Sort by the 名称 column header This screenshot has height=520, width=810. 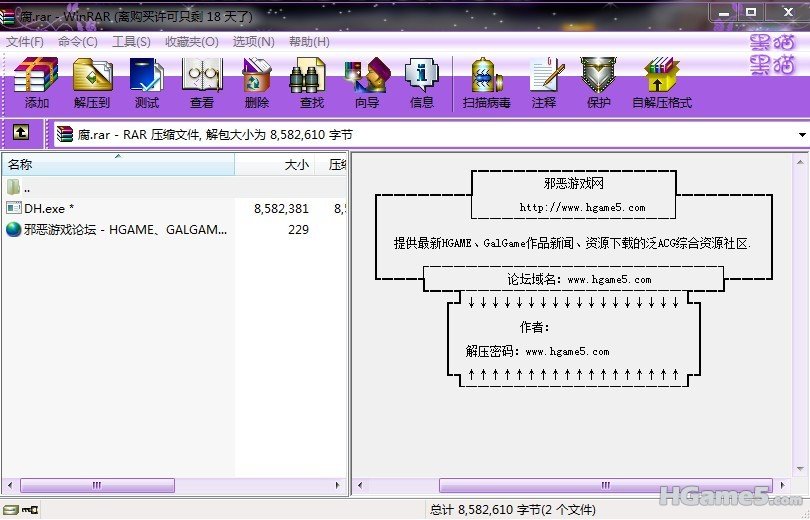click(x=118, y=165)
